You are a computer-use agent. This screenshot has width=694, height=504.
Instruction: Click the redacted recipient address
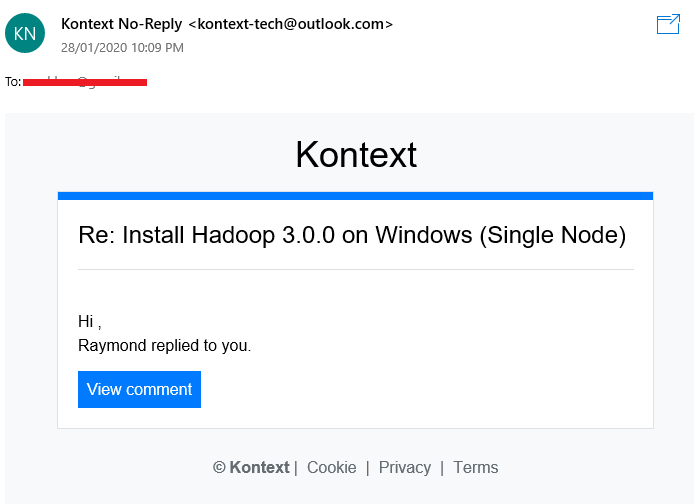click(x=85, y=82)
